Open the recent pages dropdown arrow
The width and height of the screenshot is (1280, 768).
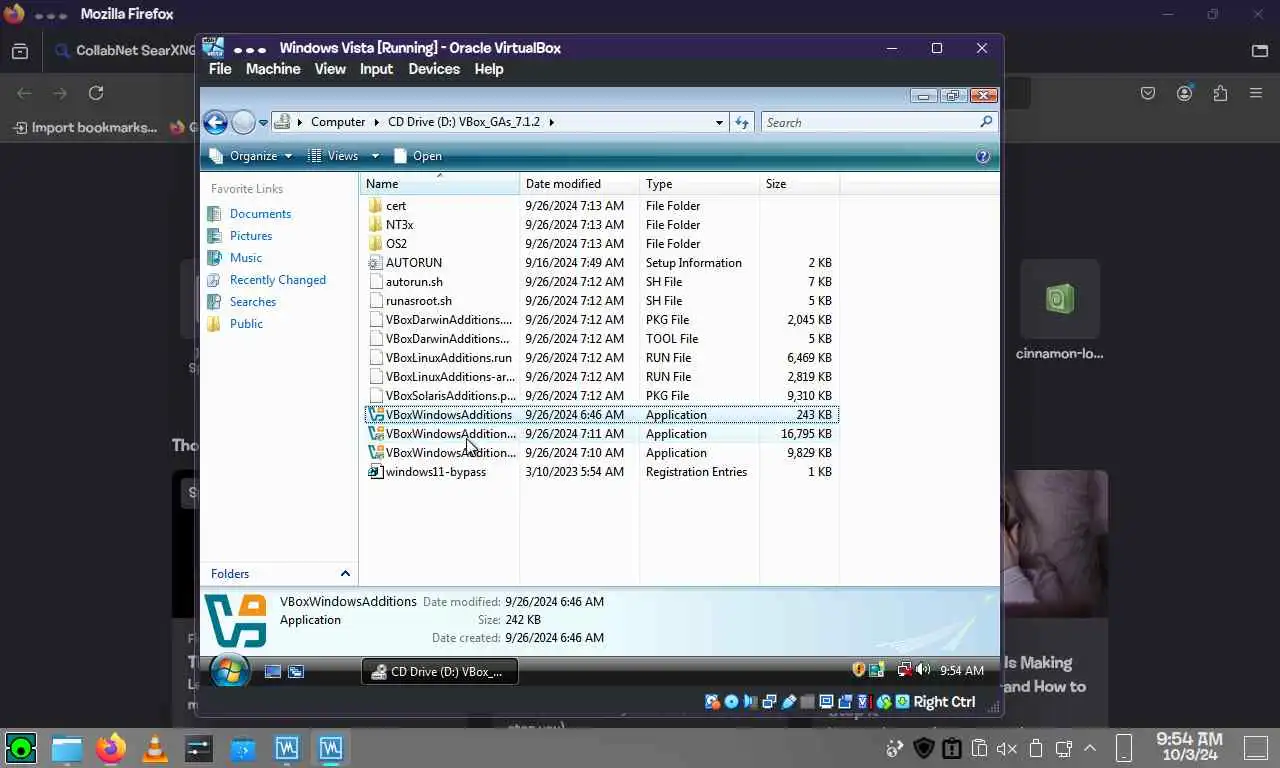(264, 123)
